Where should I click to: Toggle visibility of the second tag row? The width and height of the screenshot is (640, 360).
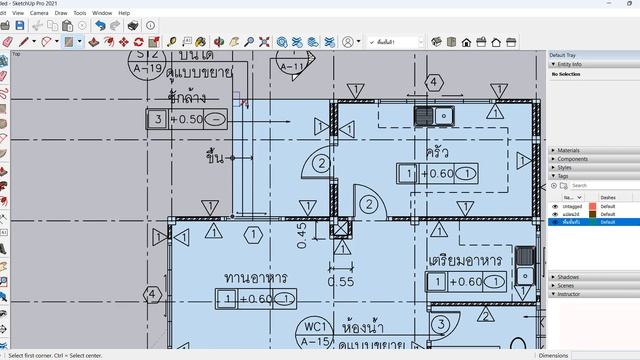coord(555,214)
